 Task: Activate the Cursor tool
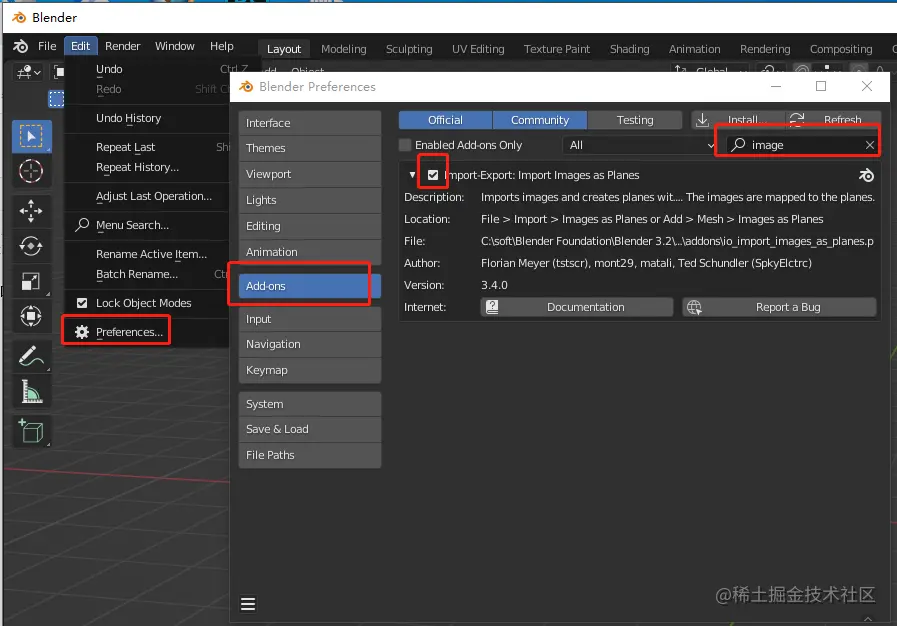[31, 171]
